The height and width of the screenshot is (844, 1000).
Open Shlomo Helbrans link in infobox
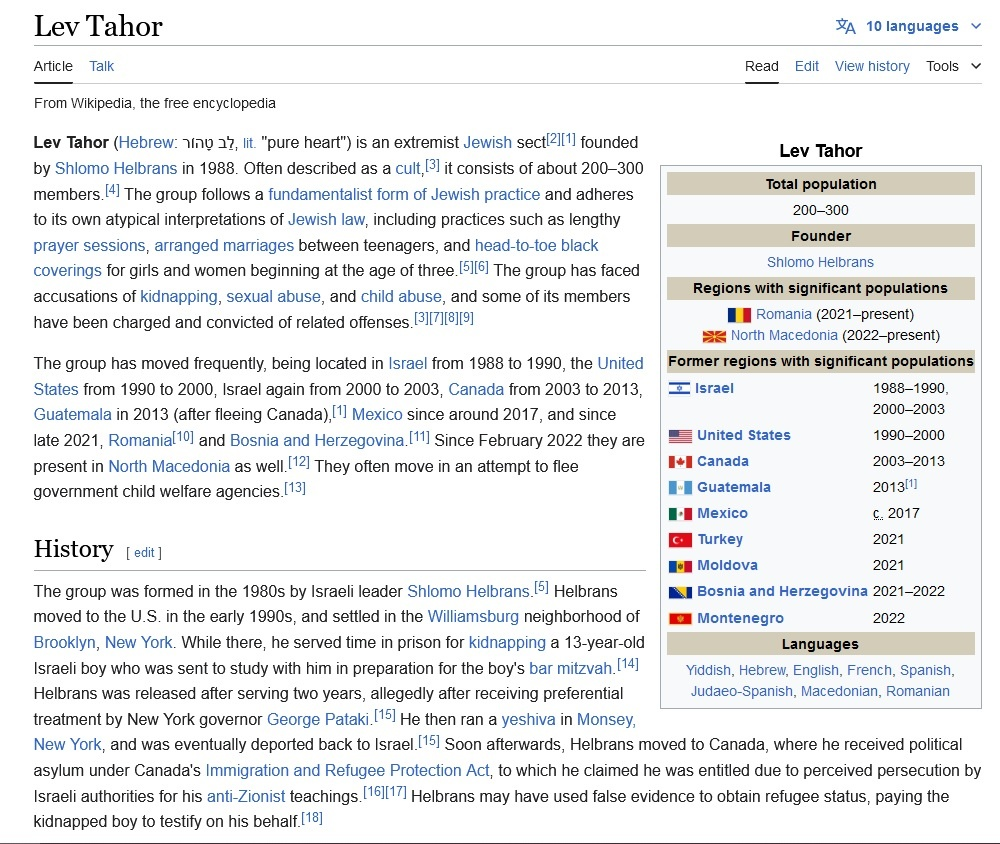(820, 262)
